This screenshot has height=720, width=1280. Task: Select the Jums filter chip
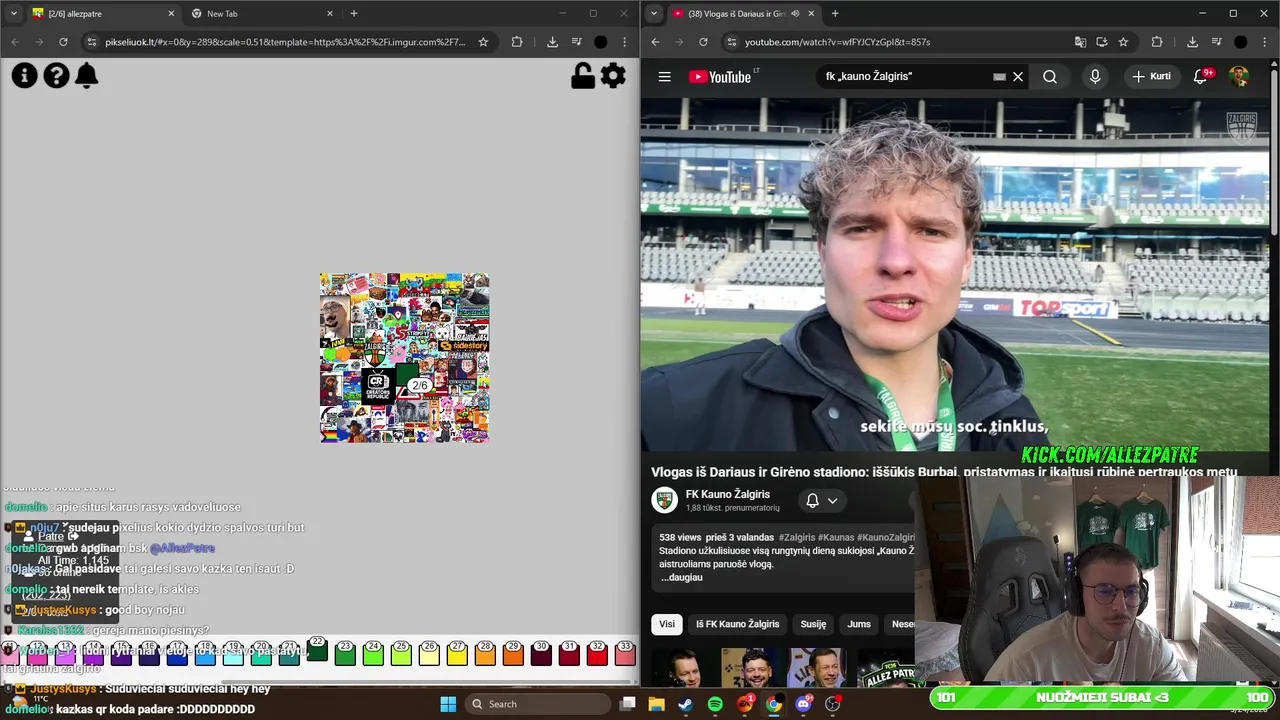(859, 624)
